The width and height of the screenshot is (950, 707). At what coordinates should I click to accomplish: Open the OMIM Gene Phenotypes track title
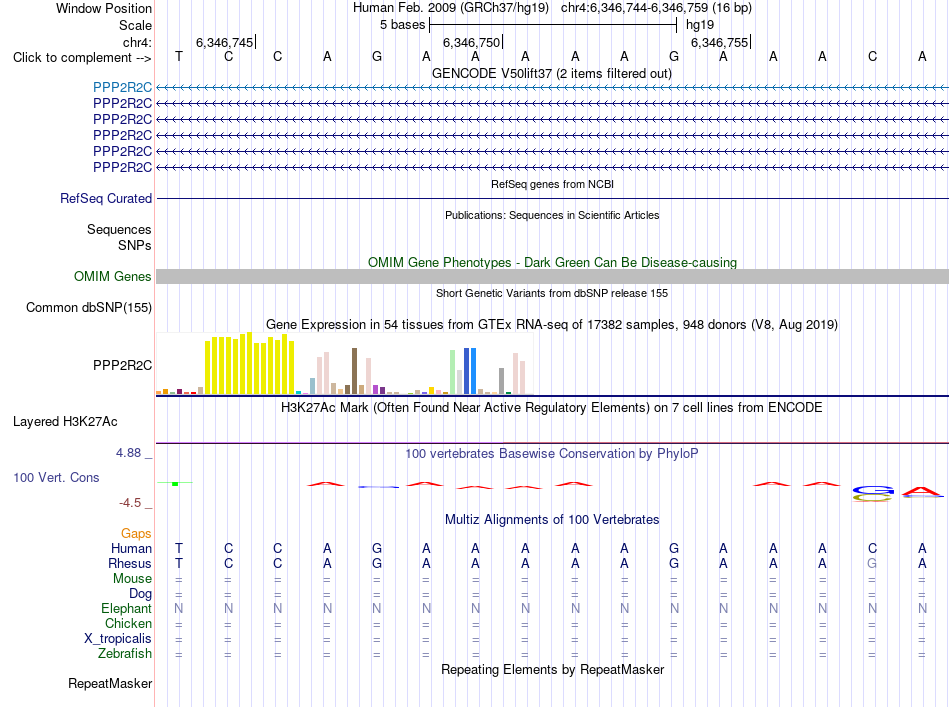pyautogui.click(x=552, y=262)
